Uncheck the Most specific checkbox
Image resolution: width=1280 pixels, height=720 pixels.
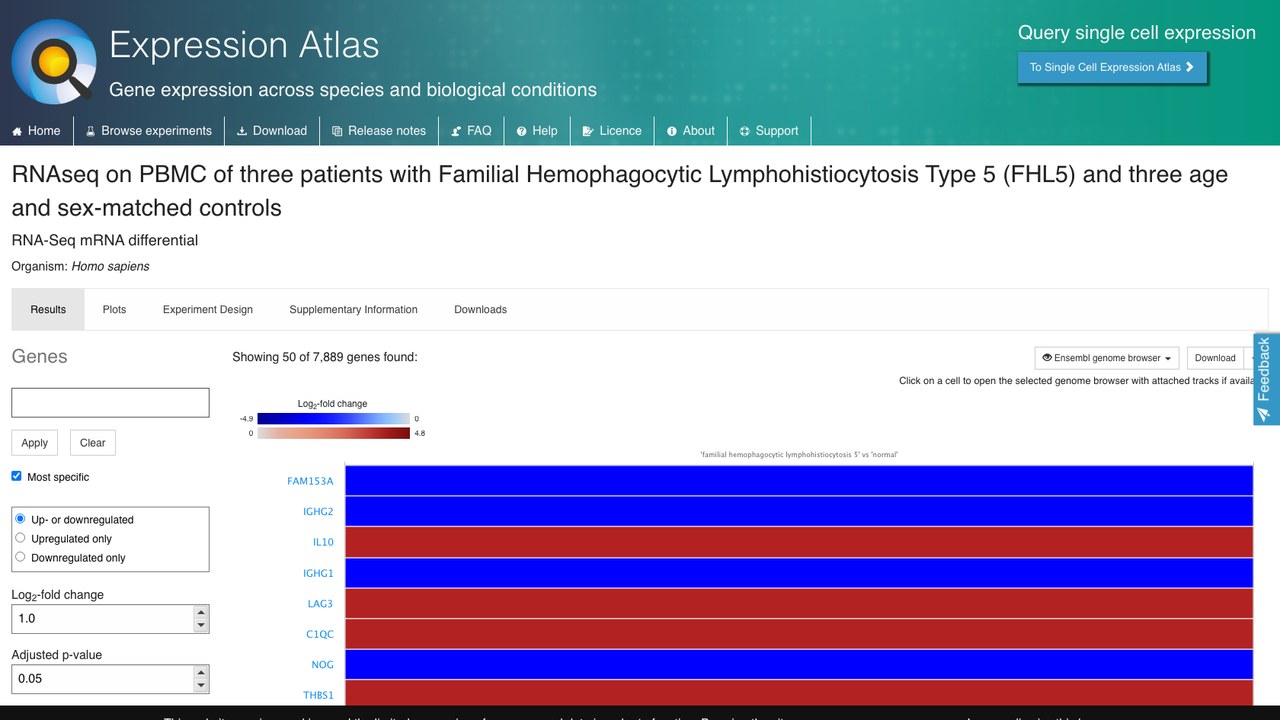tap(16, 476)
